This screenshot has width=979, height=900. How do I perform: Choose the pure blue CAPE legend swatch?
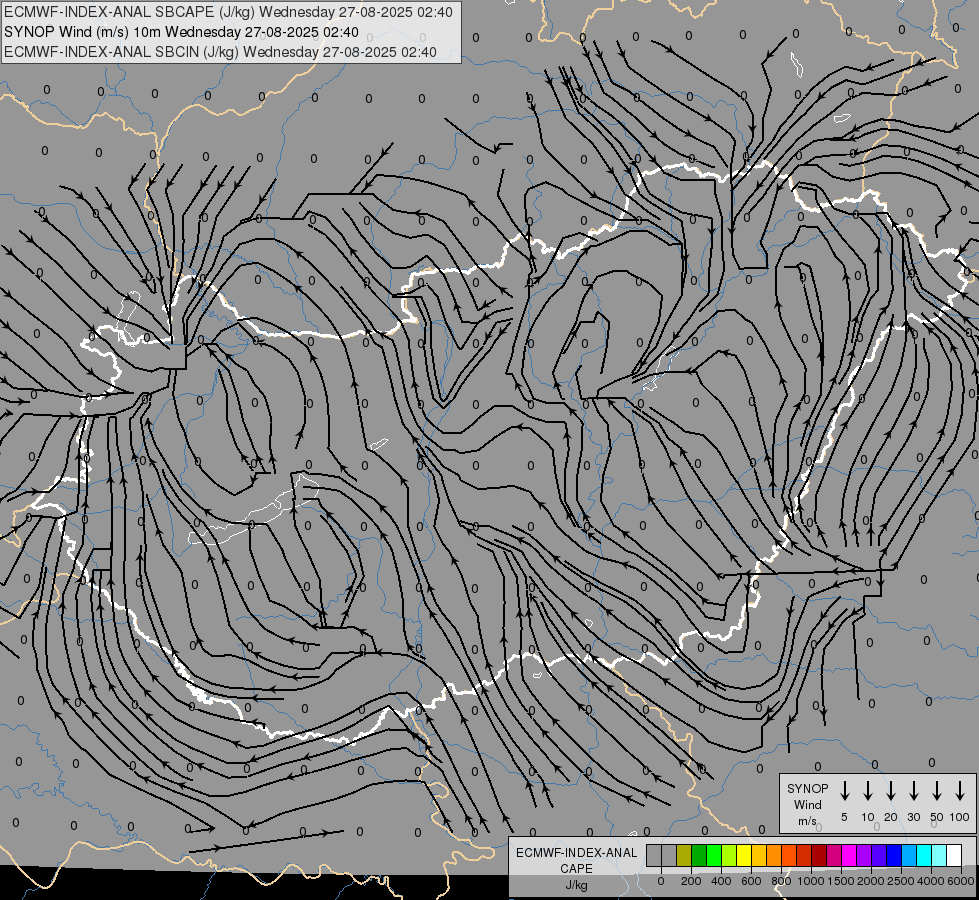pyautogui.click(x=894, y=855)
